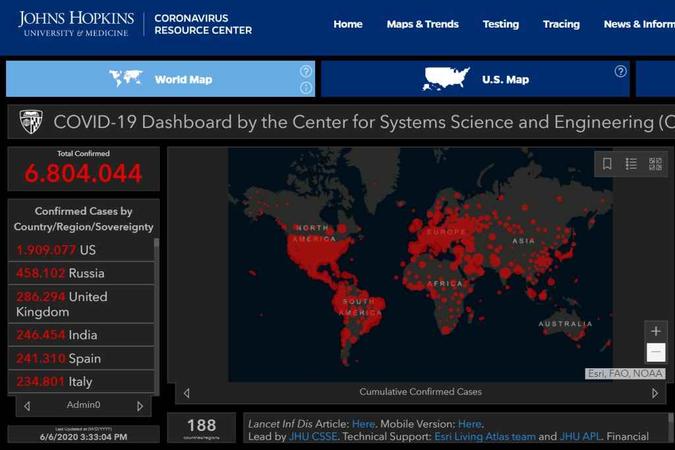Click the Asia label on map
This screenshot has height=450, width=675.
click(x=523, y=241)
